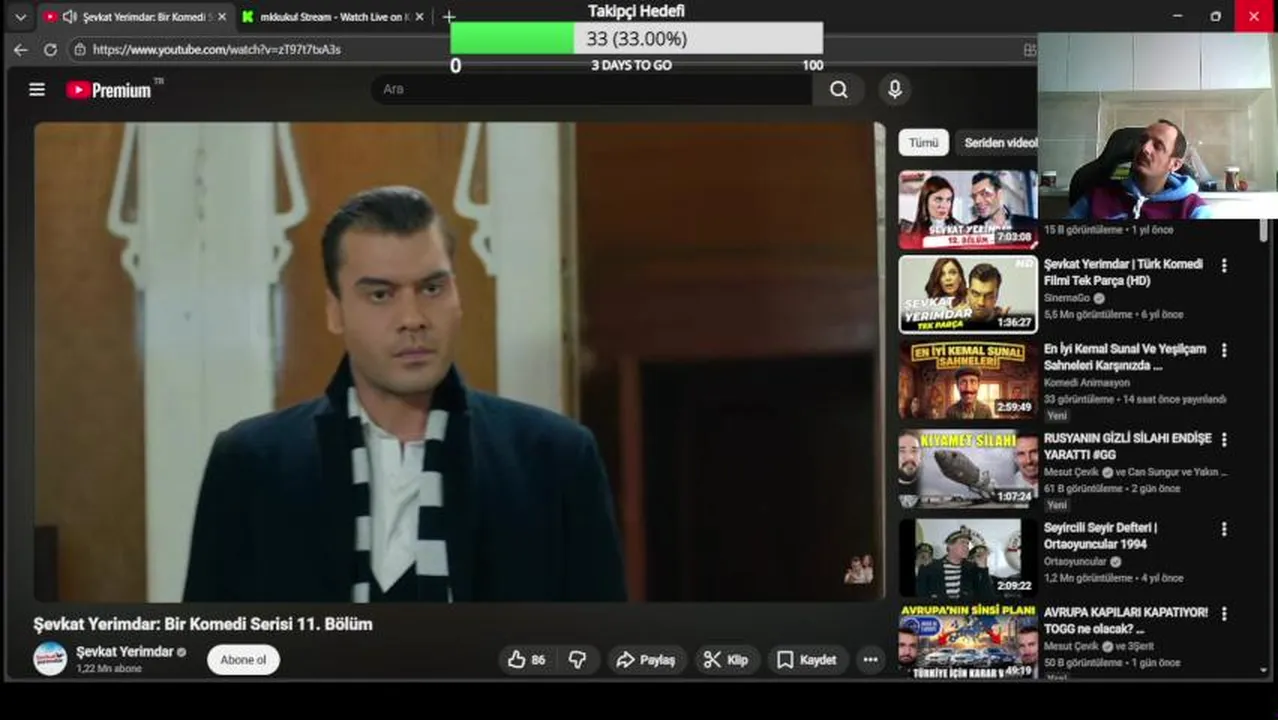
Task: Reload the page with refresh icon
Action: [50, 49]
